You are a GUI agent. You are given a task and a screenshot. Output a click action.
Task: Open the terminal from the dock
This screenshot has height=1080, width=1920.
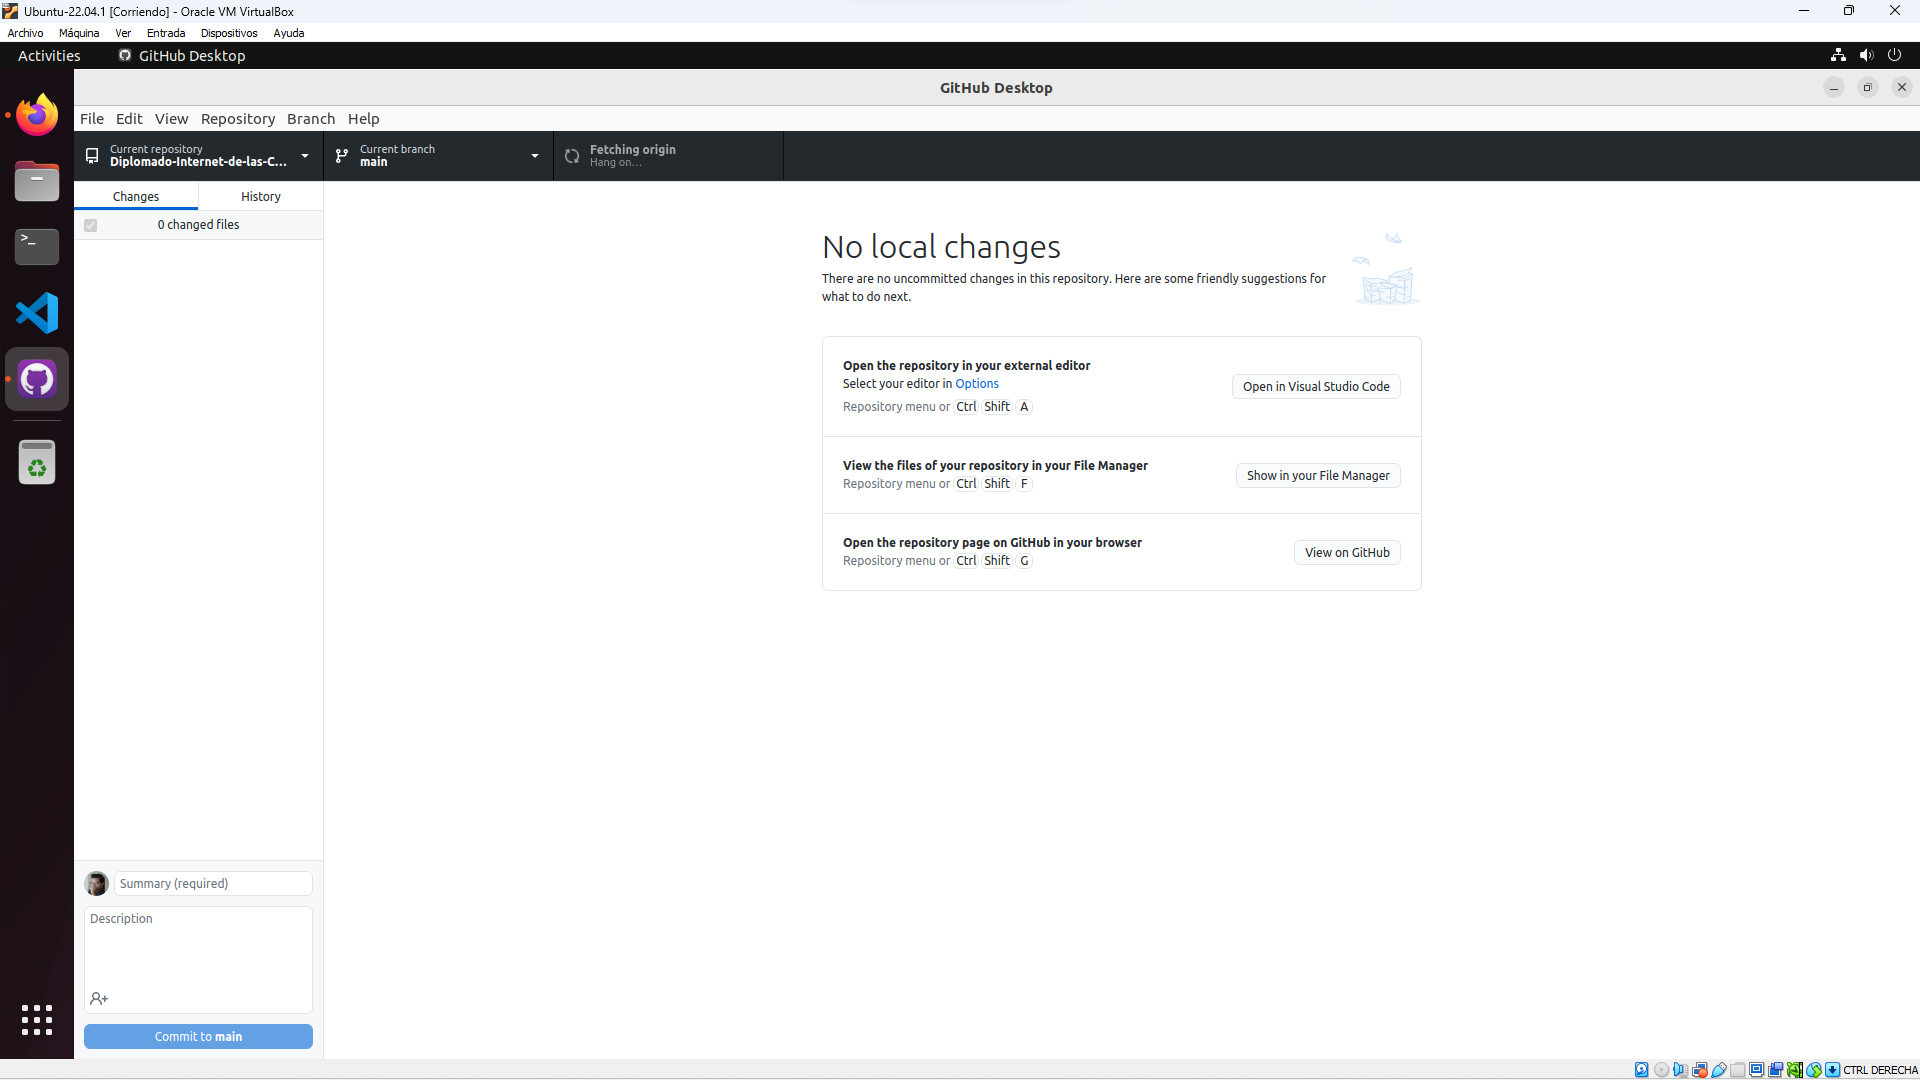coord(36,246)
